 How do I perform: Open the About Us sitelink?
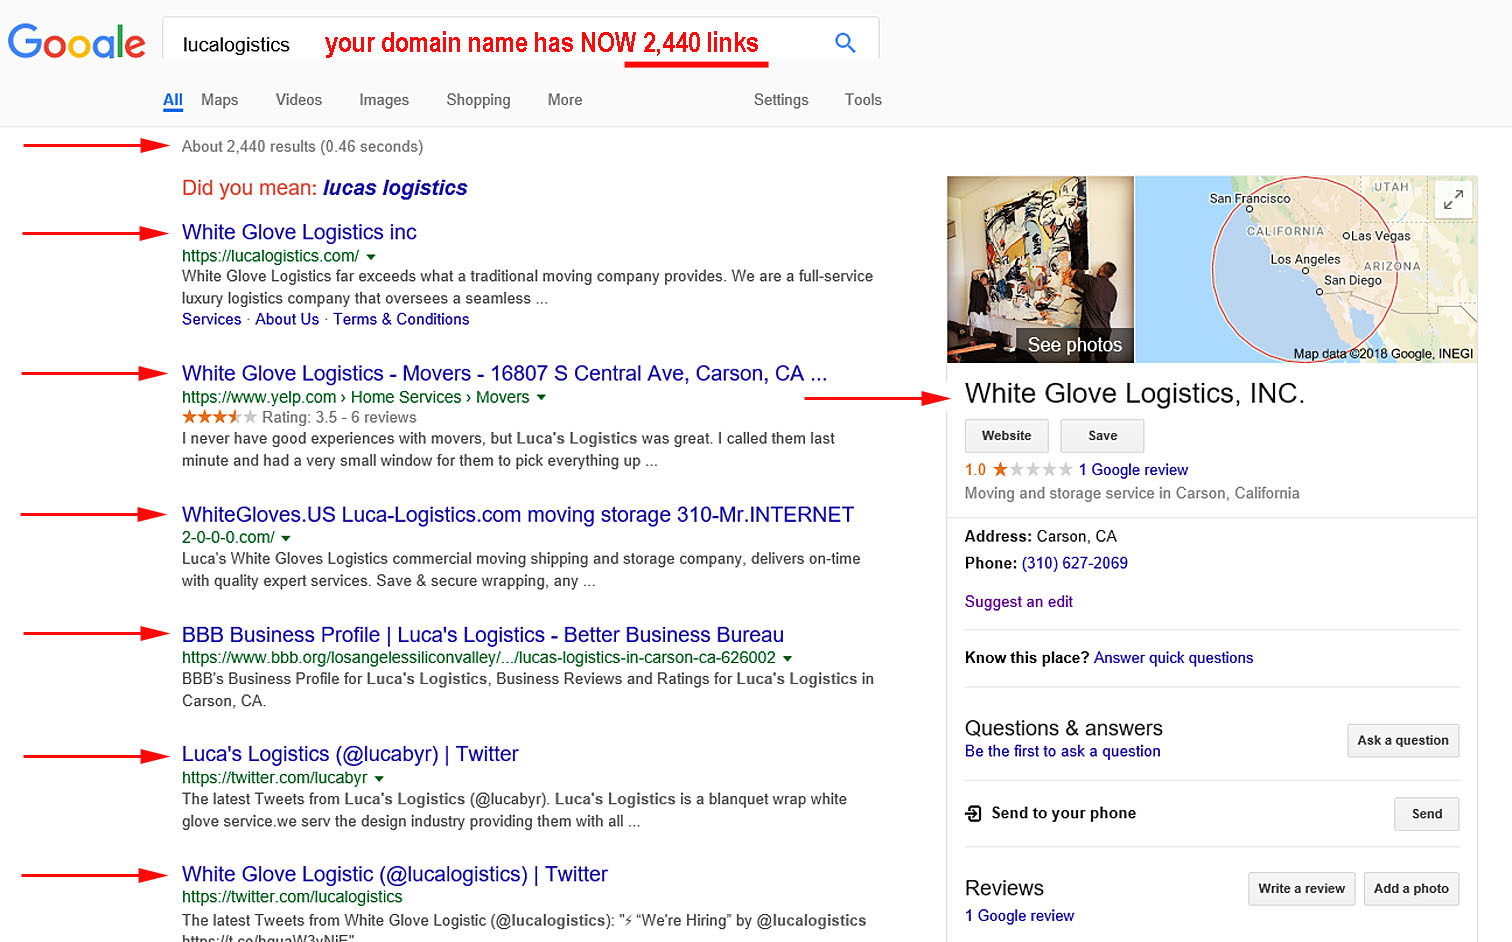(287, 319)
